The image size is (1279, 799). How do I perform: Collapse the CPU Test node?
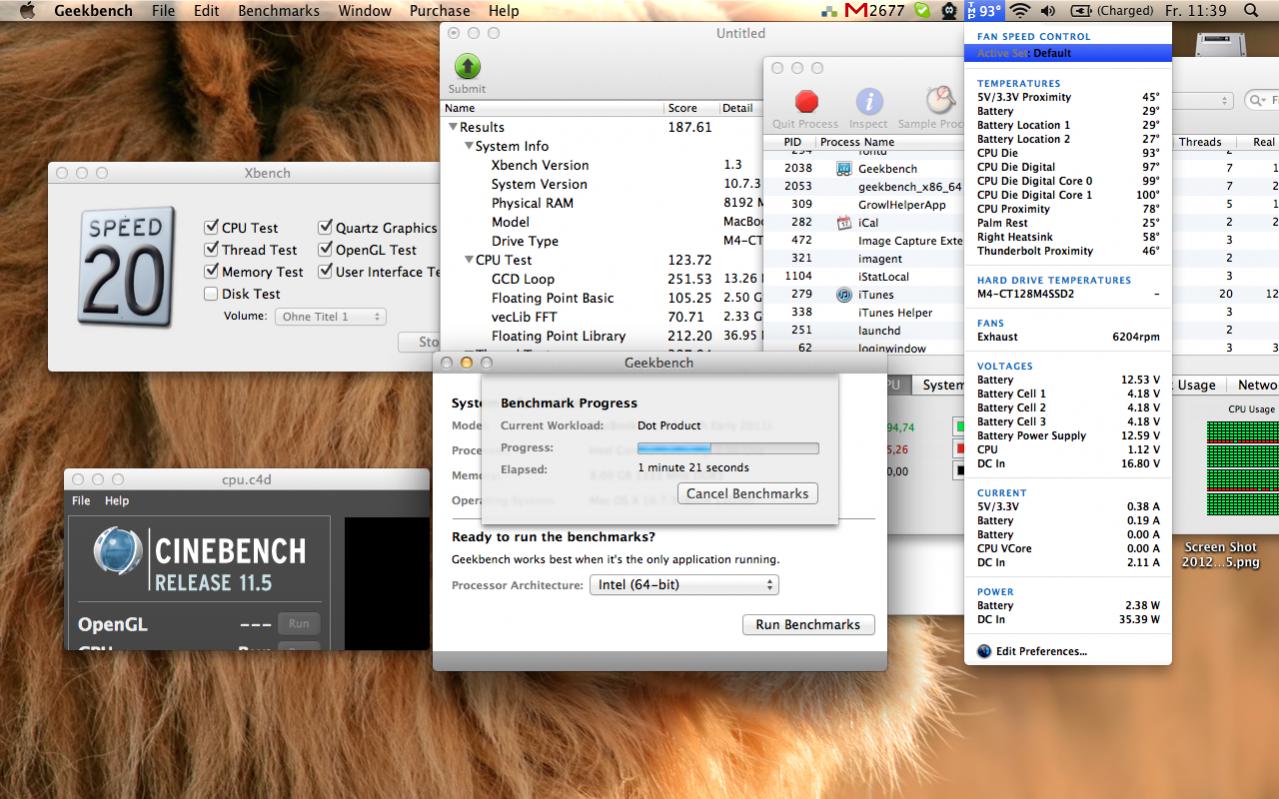[x=468, y=260]
